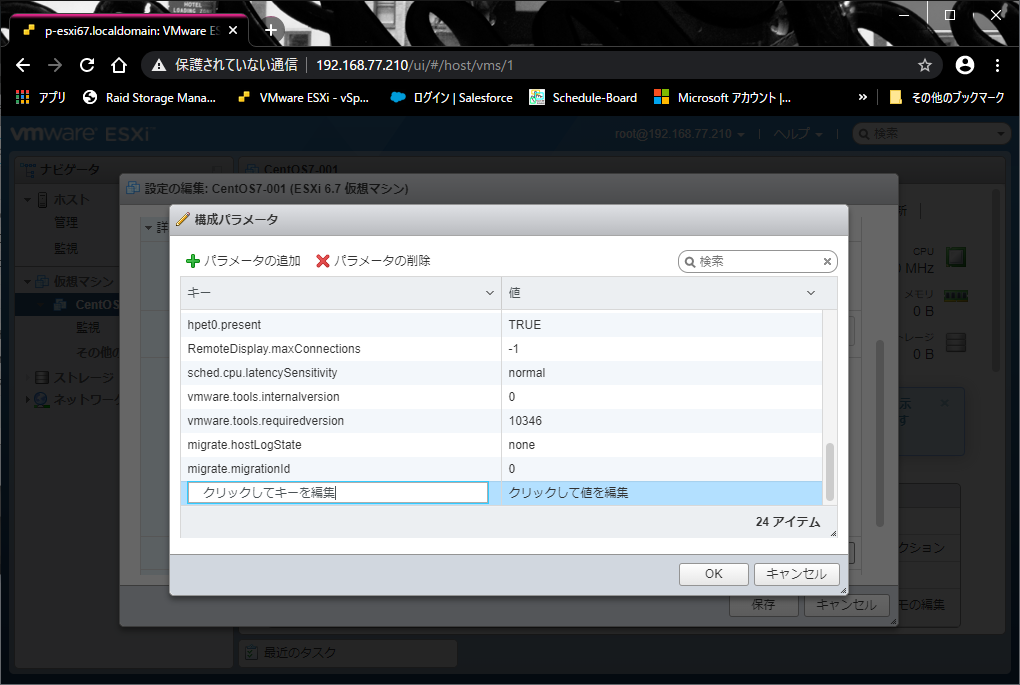Screen dimensions: 1020x685
Task: Open the Salesforce login bookmark
Action: point(451,98)
